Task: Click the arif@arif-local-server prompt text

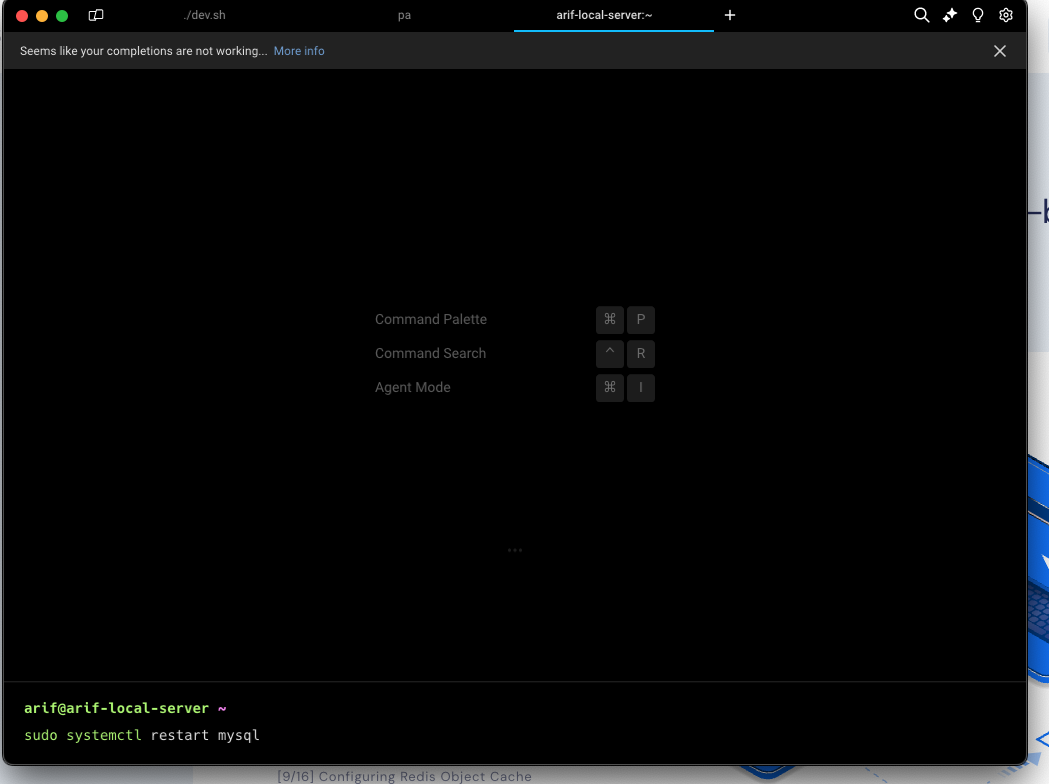Action: click(x=116, y=708)
